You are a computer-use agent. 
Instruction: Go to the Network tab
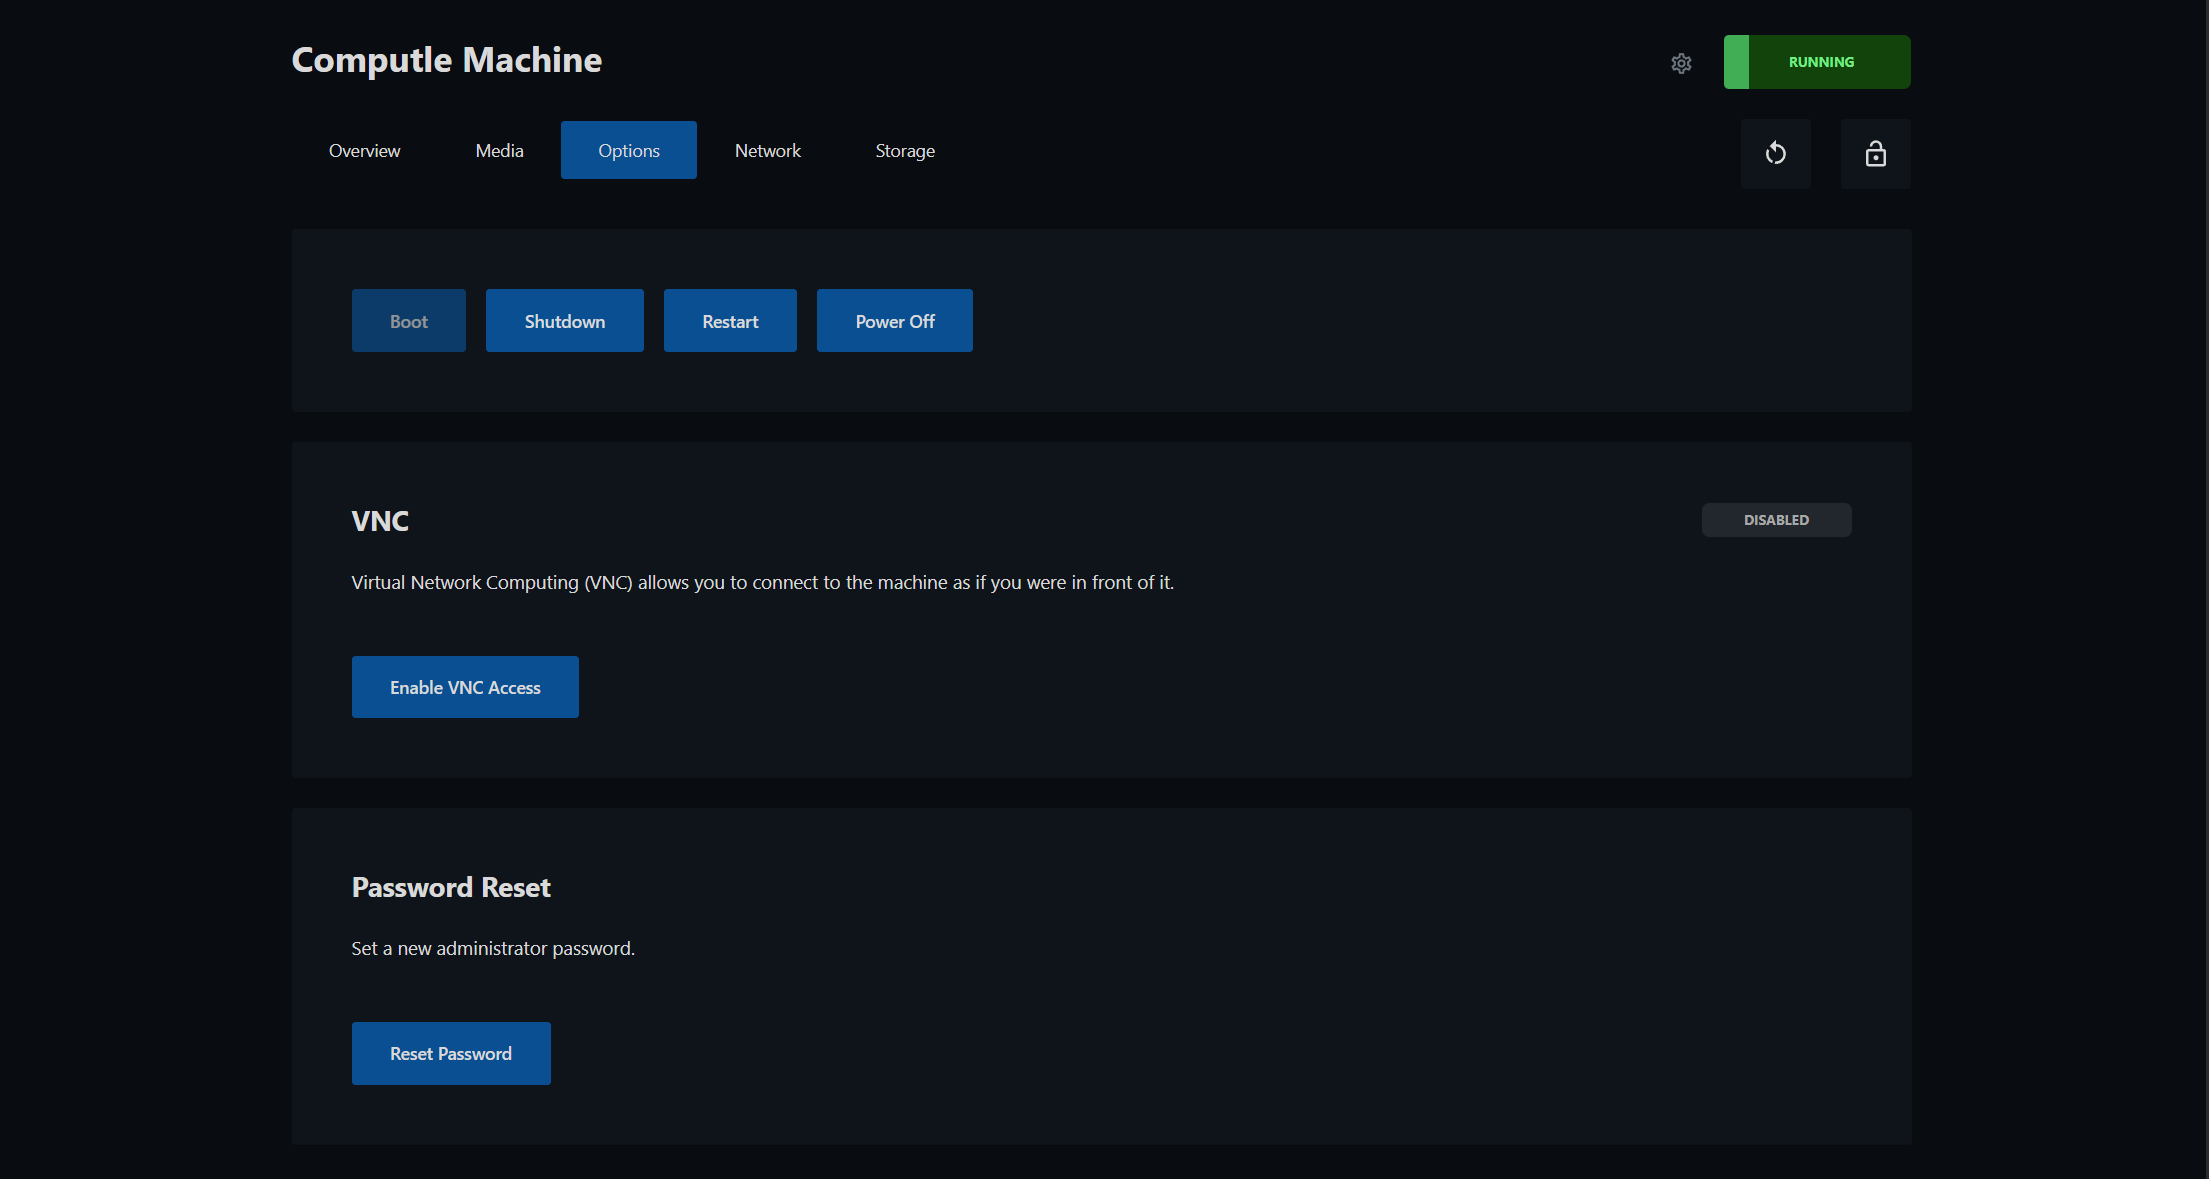tap(767, 150)
